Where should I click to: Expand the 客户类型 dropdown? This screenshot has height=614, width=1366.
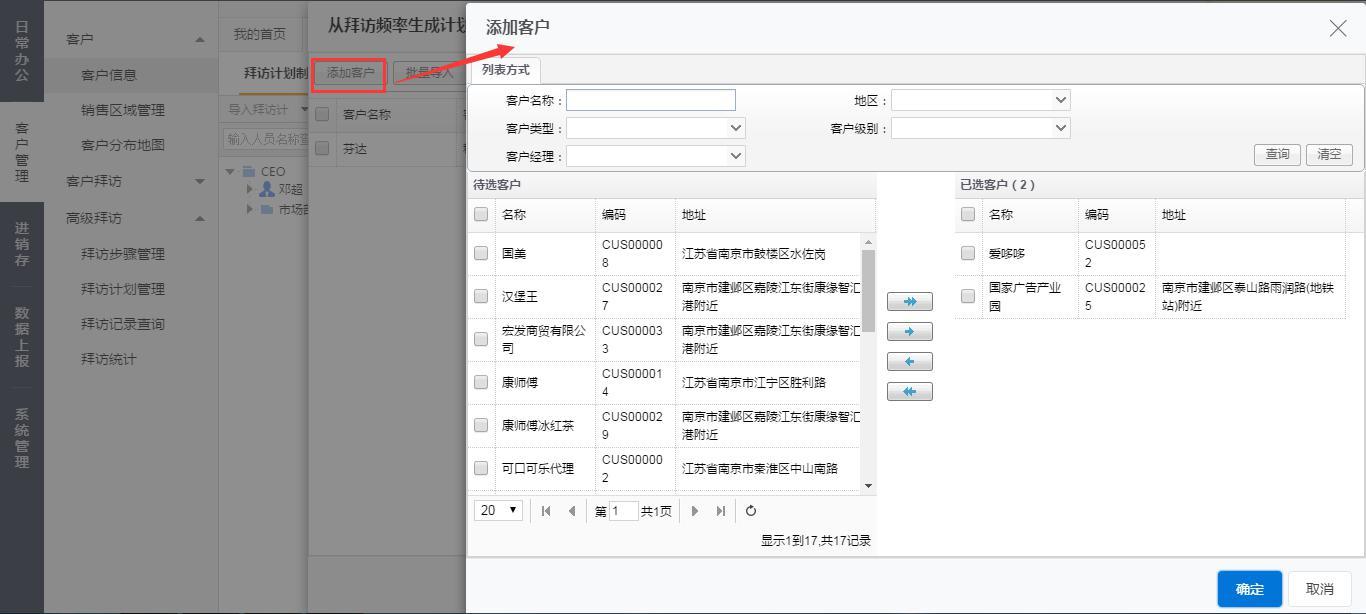coord(655,128)
